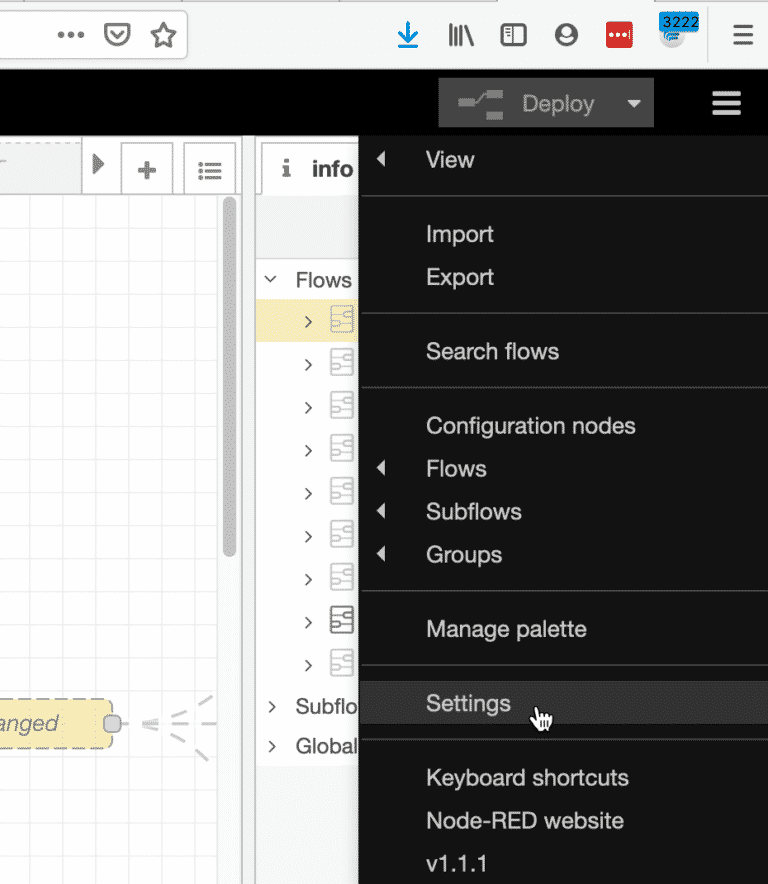Close the Node-RED main menu hamburger
Viewport: 768px width, 884px height.
(x=726, y=103)
